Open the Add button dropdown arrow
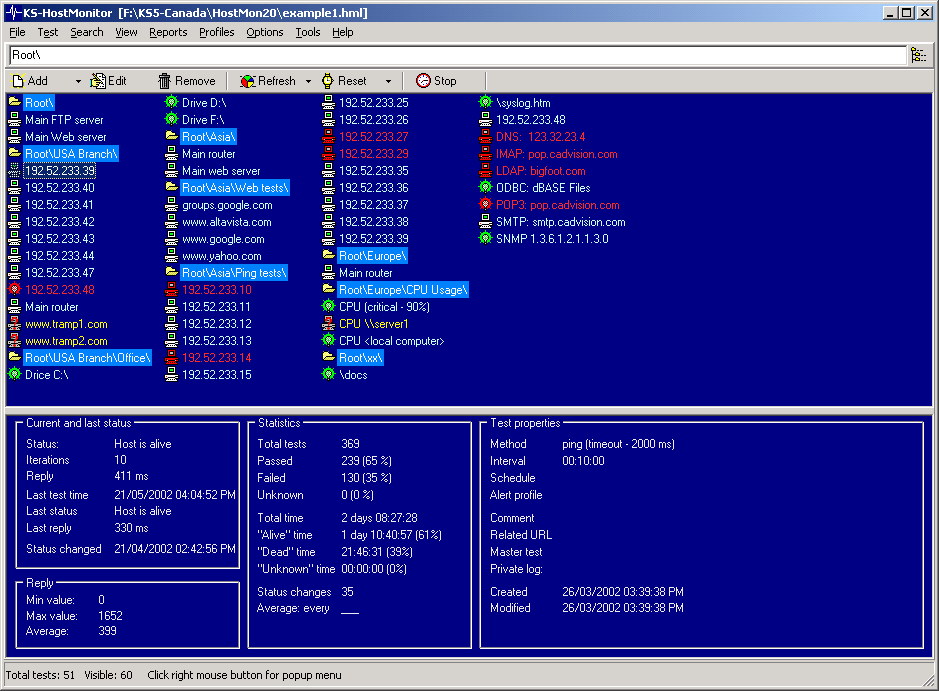 coord(78,81)
